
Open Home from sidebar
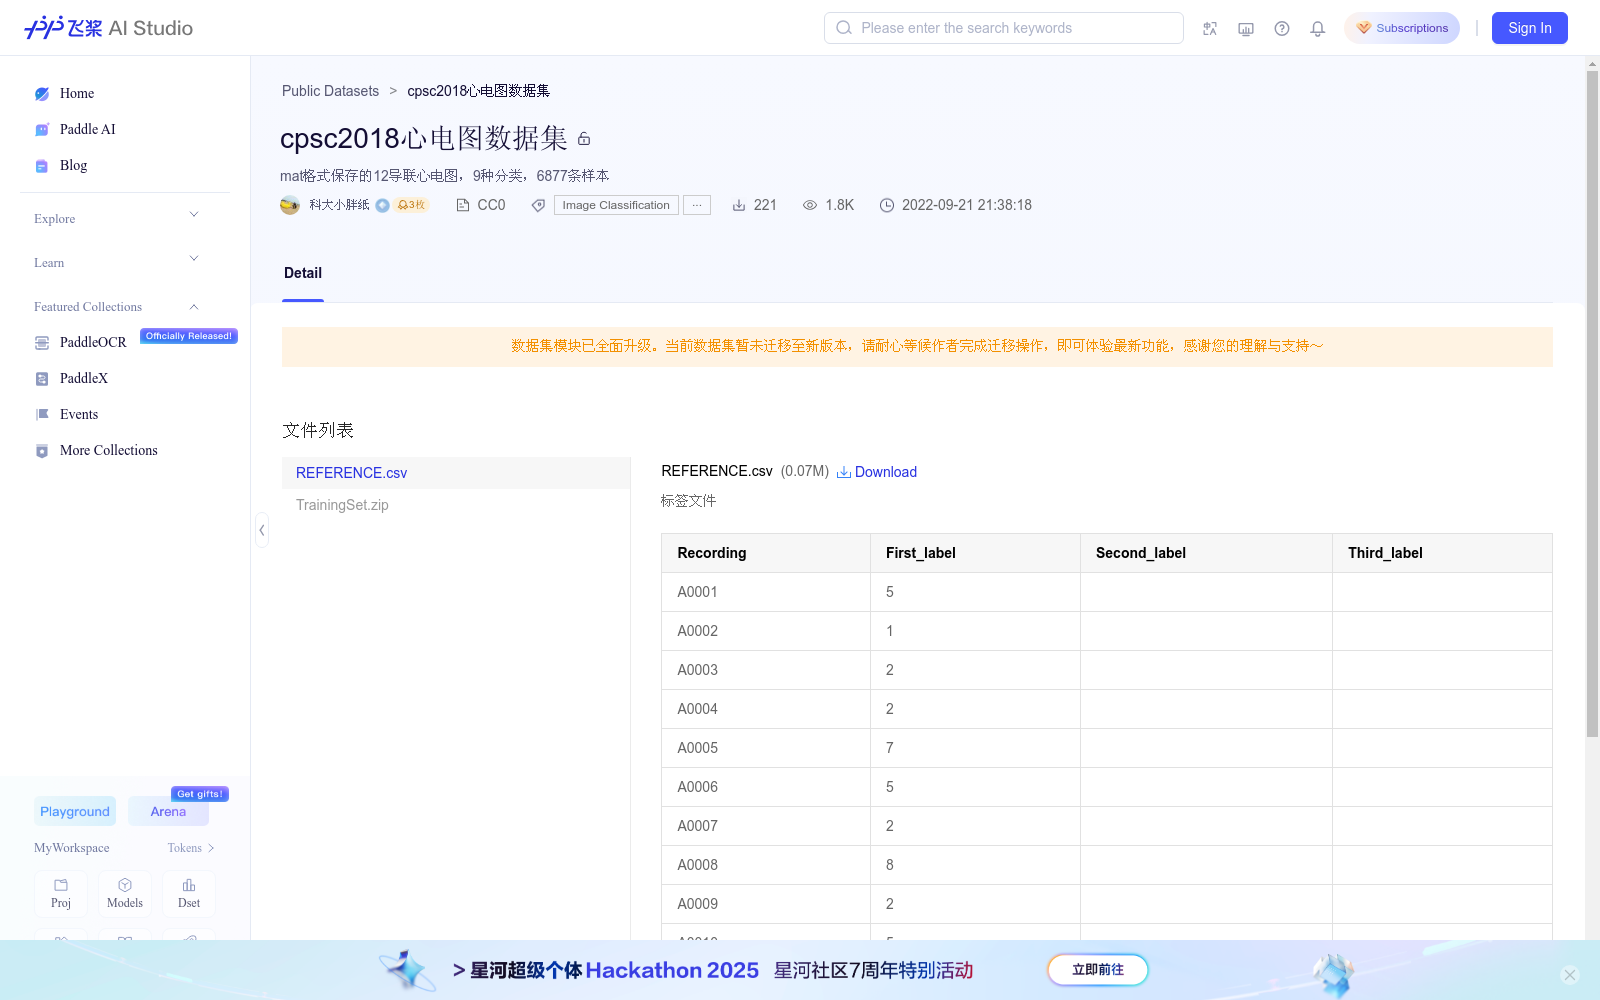pos(77,93)
